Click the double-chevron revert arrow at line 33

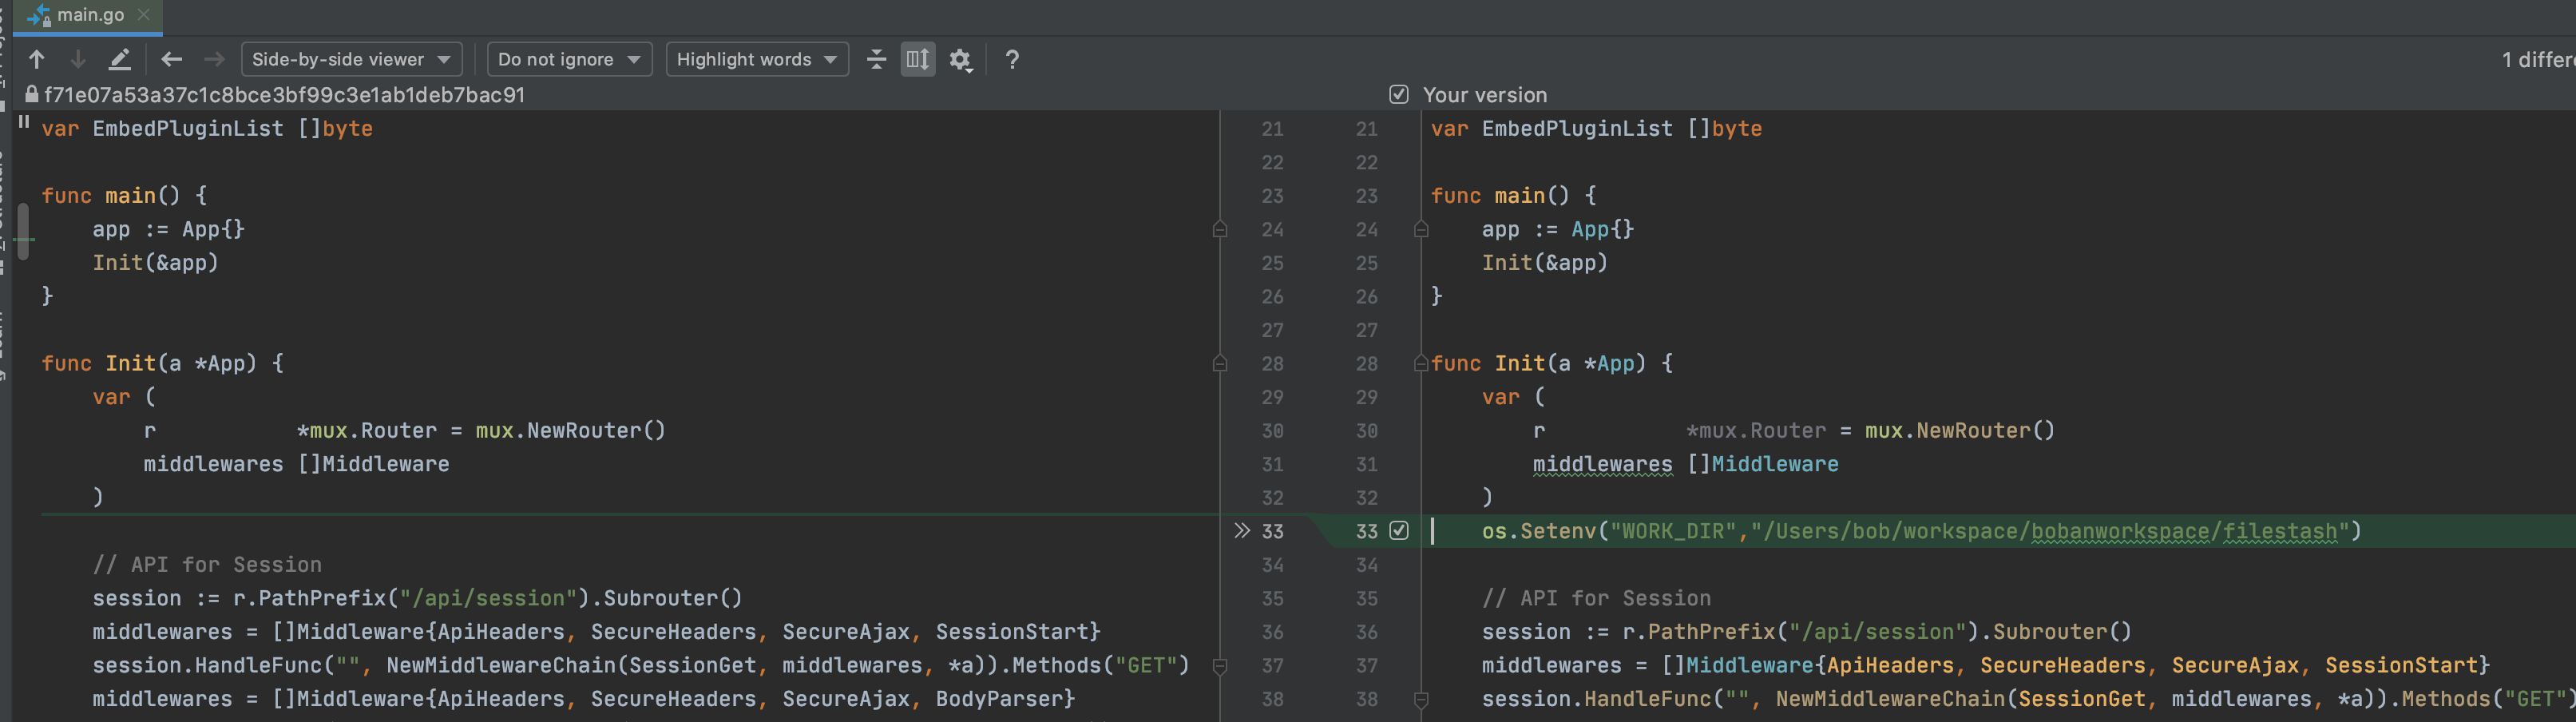(1242, 530)
